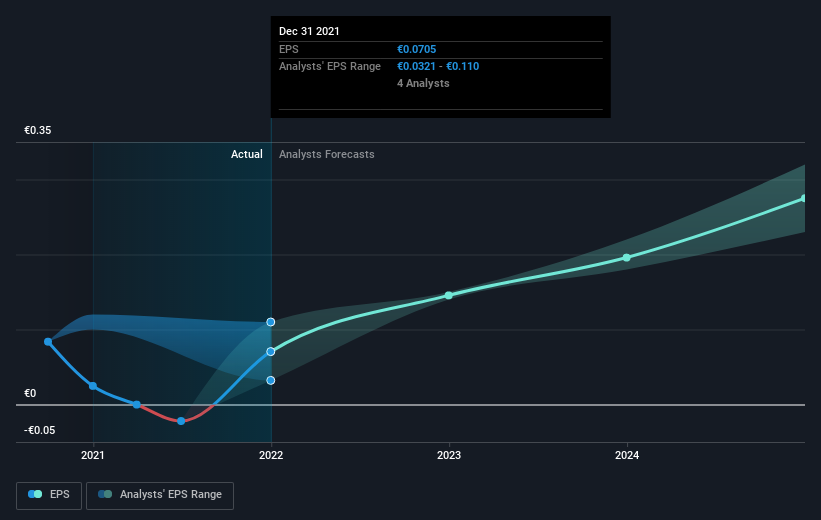Click the -€0.05 y-axis label

pyautogui.click(x=39, y=430)
